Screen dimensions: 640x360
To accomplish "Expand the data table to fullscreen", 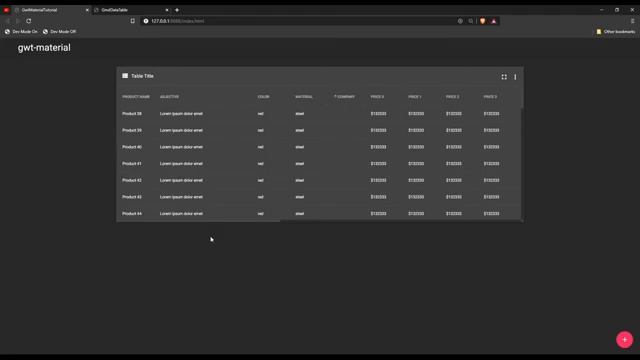I will [x=504, y=77].
